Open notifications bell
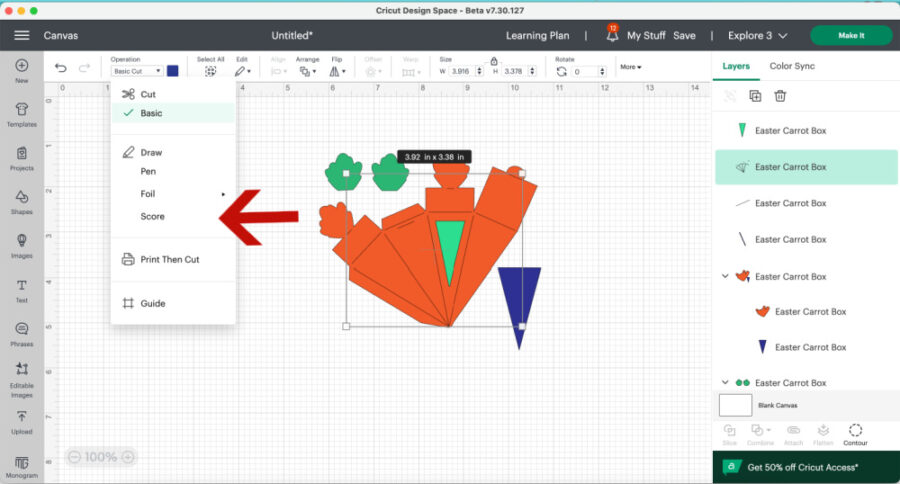Screen dimensions: 900x484 click(611, 36)
